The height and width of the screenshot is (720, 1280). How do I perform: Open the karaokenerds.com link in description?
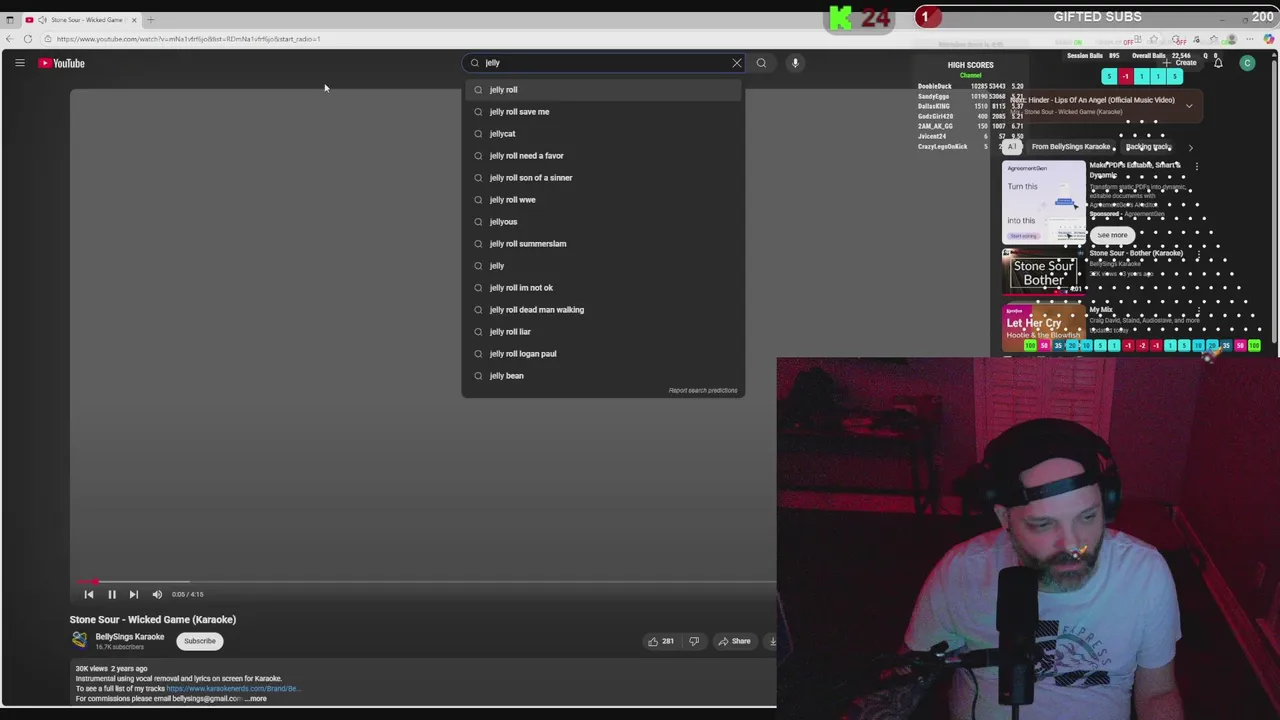point(232,688)
